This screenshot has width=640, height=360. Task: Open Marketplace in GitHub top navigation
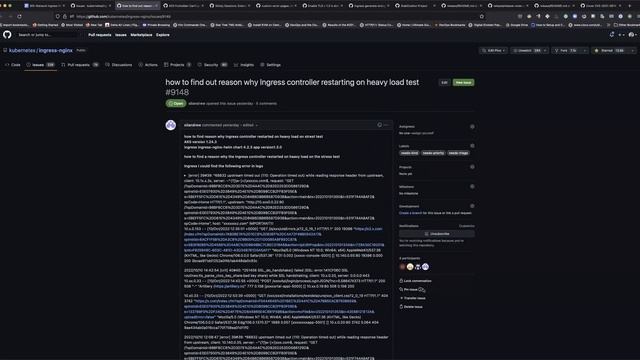141,35
